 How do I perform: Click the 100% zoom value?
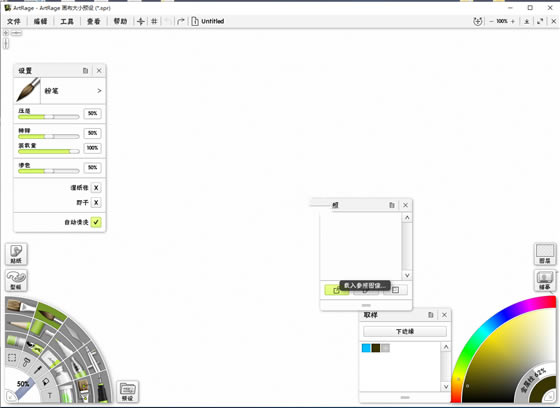[502, 21]
